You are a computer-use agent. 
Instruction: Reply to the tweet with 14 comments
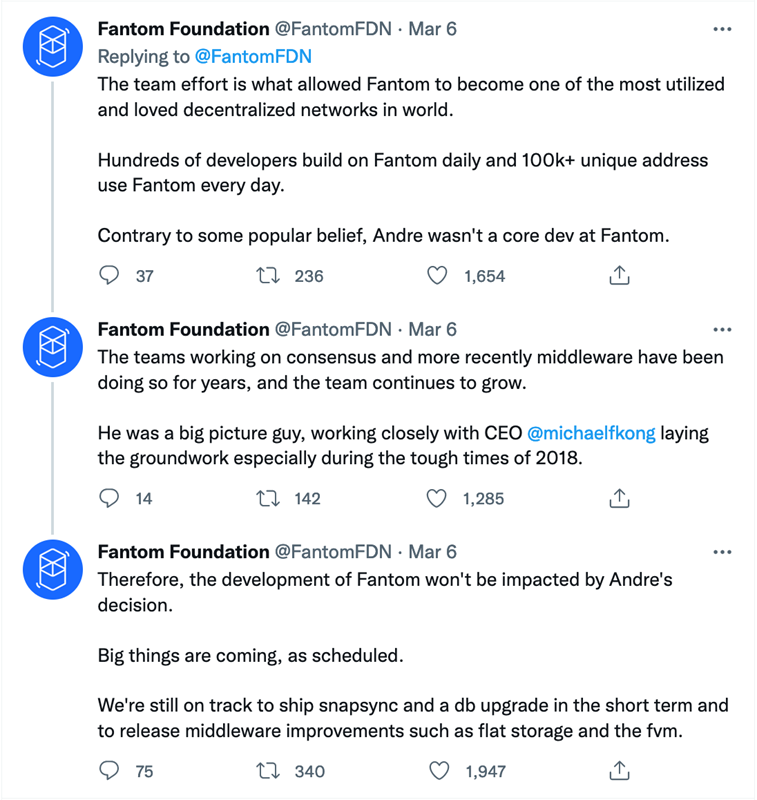109,498
